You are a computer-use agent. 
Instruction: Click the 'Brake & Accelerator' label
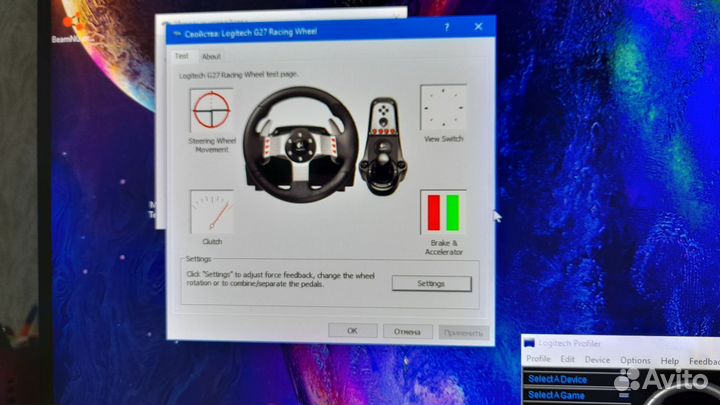pos(444,248)
